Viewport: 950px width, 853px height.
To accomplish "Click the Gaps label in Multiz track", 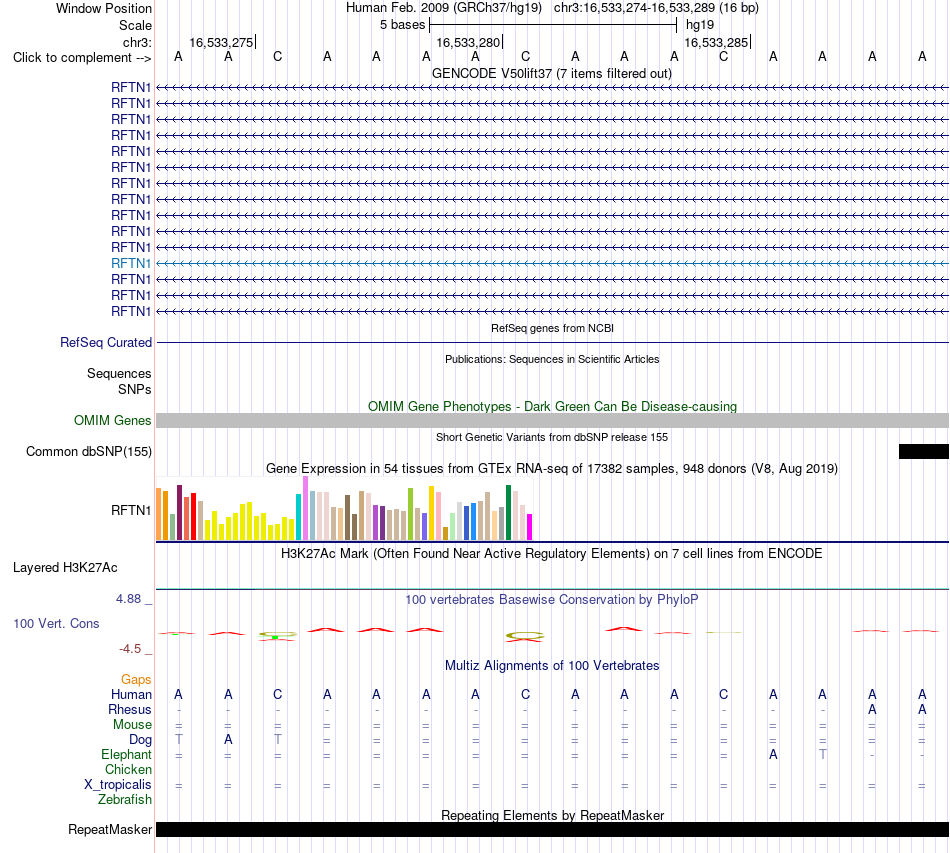I will tap(136, 680).
